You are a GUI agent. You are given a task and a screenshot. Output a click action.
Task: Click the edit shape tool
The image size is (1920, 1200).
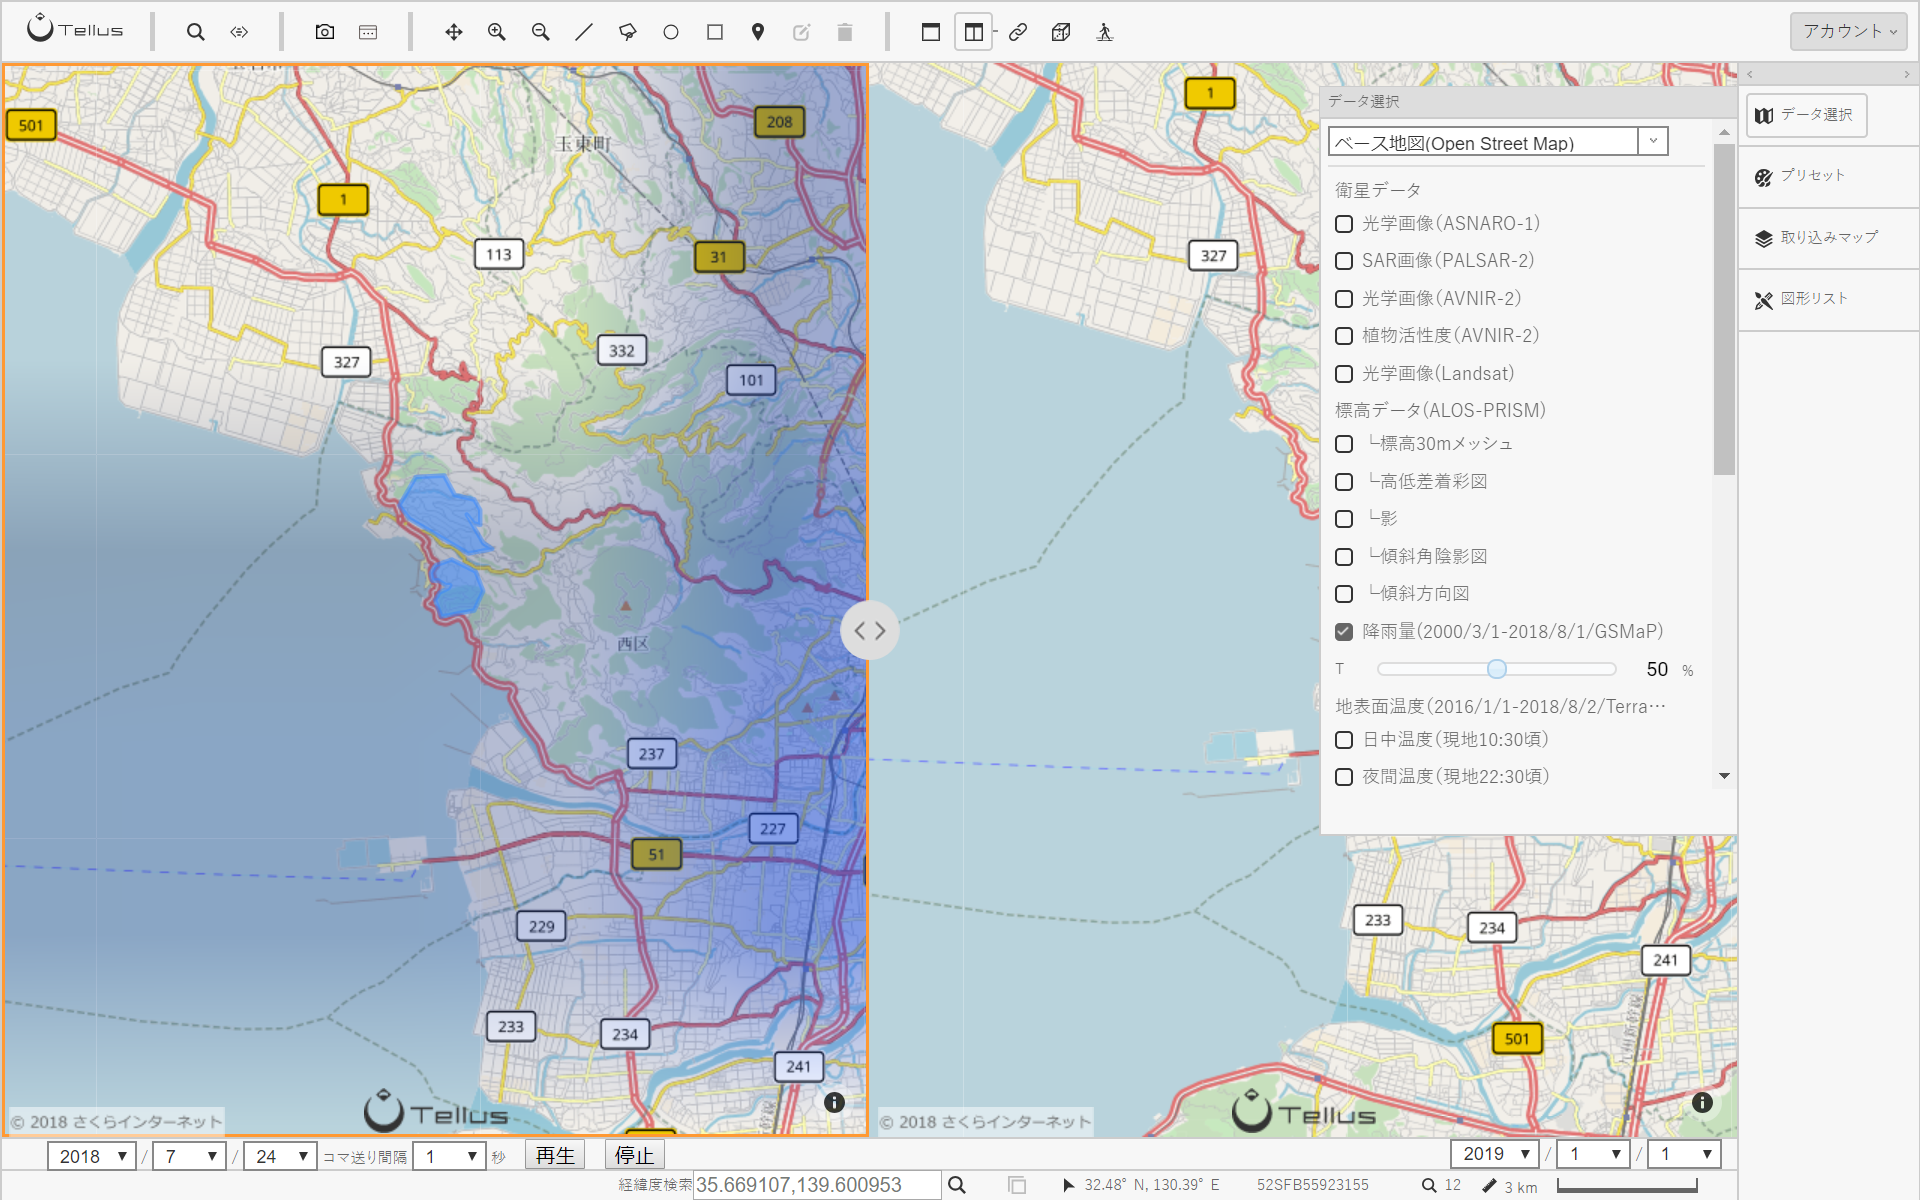(801, 32)
